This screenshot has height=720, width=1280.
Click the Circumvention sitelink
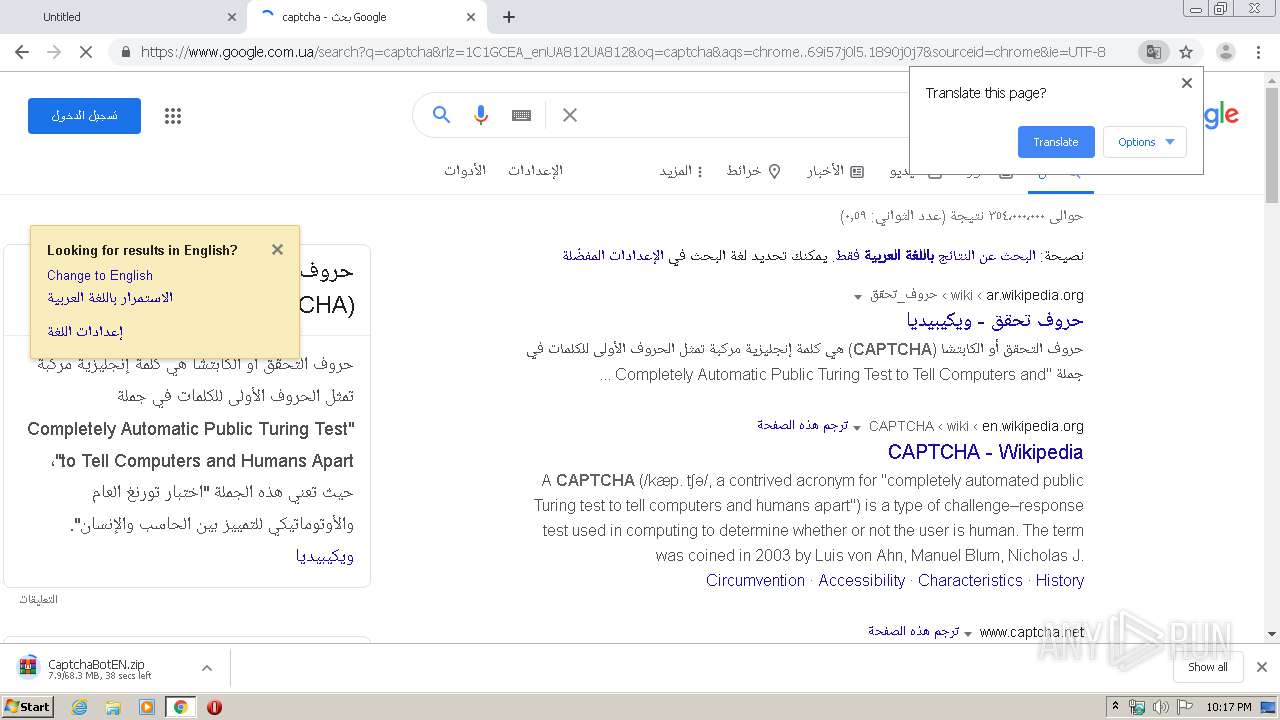point(755,581)
